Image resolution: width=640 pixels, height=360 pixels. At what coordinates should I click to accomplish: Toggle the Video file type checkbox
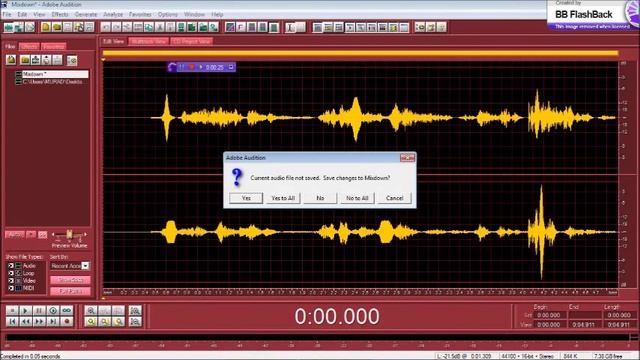pyautogui.click(x=11, y=280)
